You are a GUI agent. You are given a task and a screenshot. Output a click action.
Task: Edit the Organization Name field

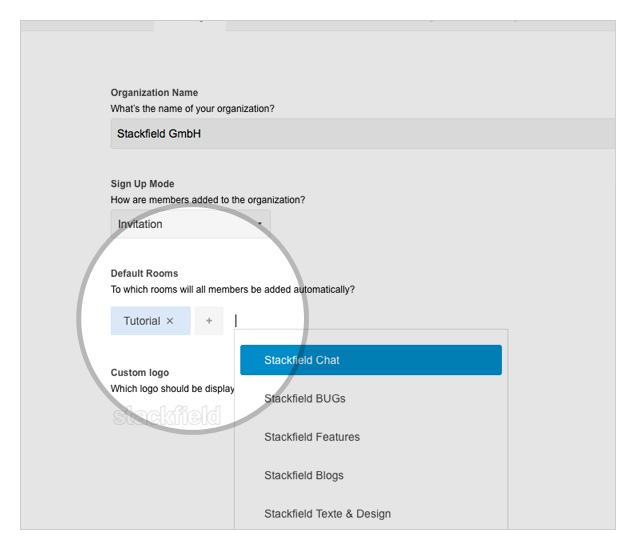point(363,133)
